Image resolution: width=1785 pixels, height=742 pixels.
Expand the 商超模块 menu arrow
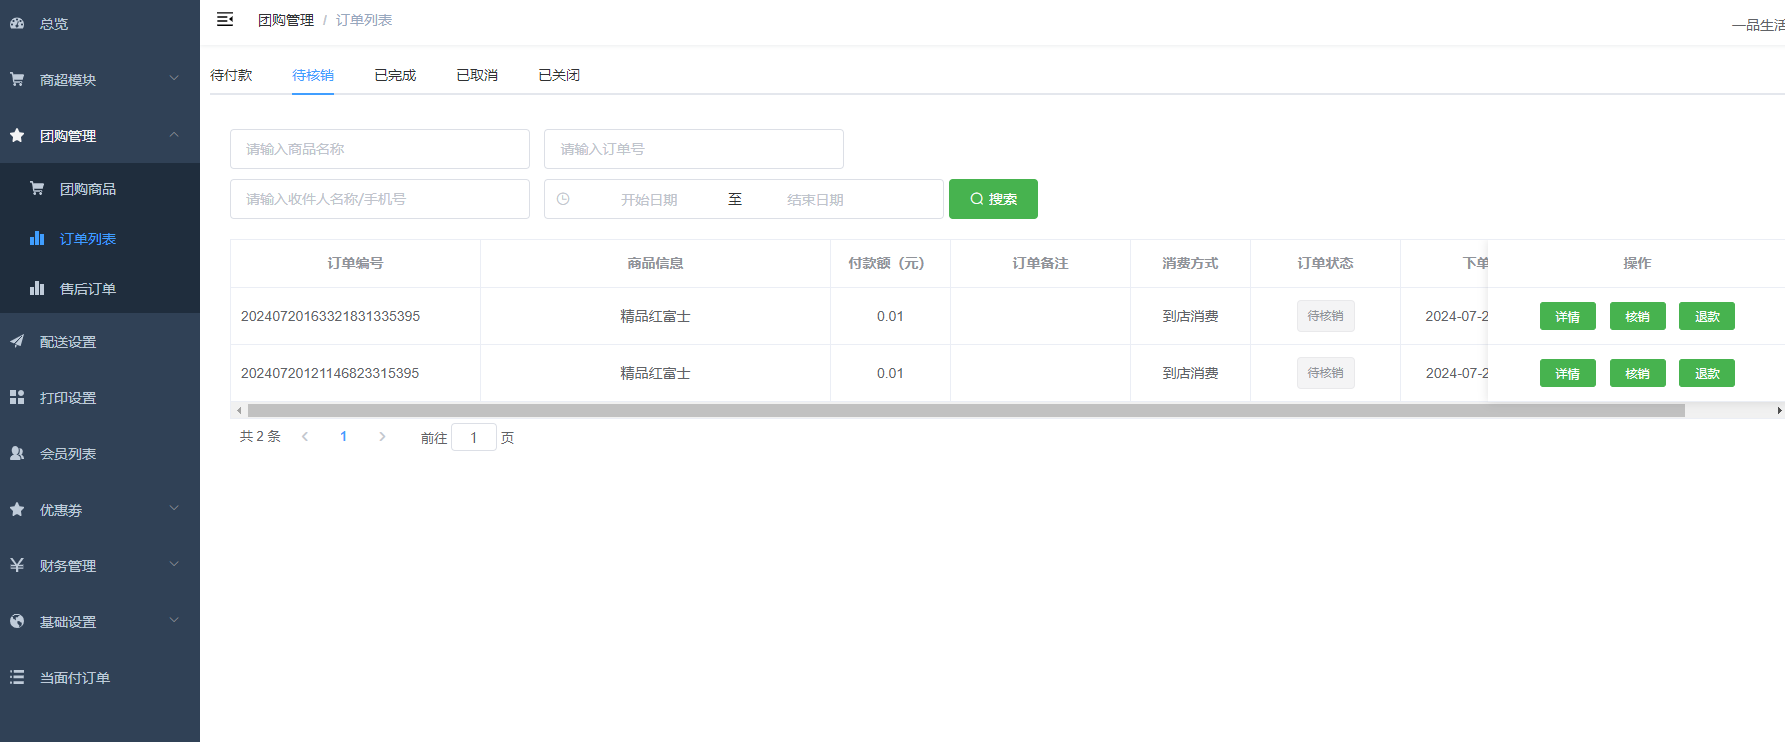[x=174, y=78]
